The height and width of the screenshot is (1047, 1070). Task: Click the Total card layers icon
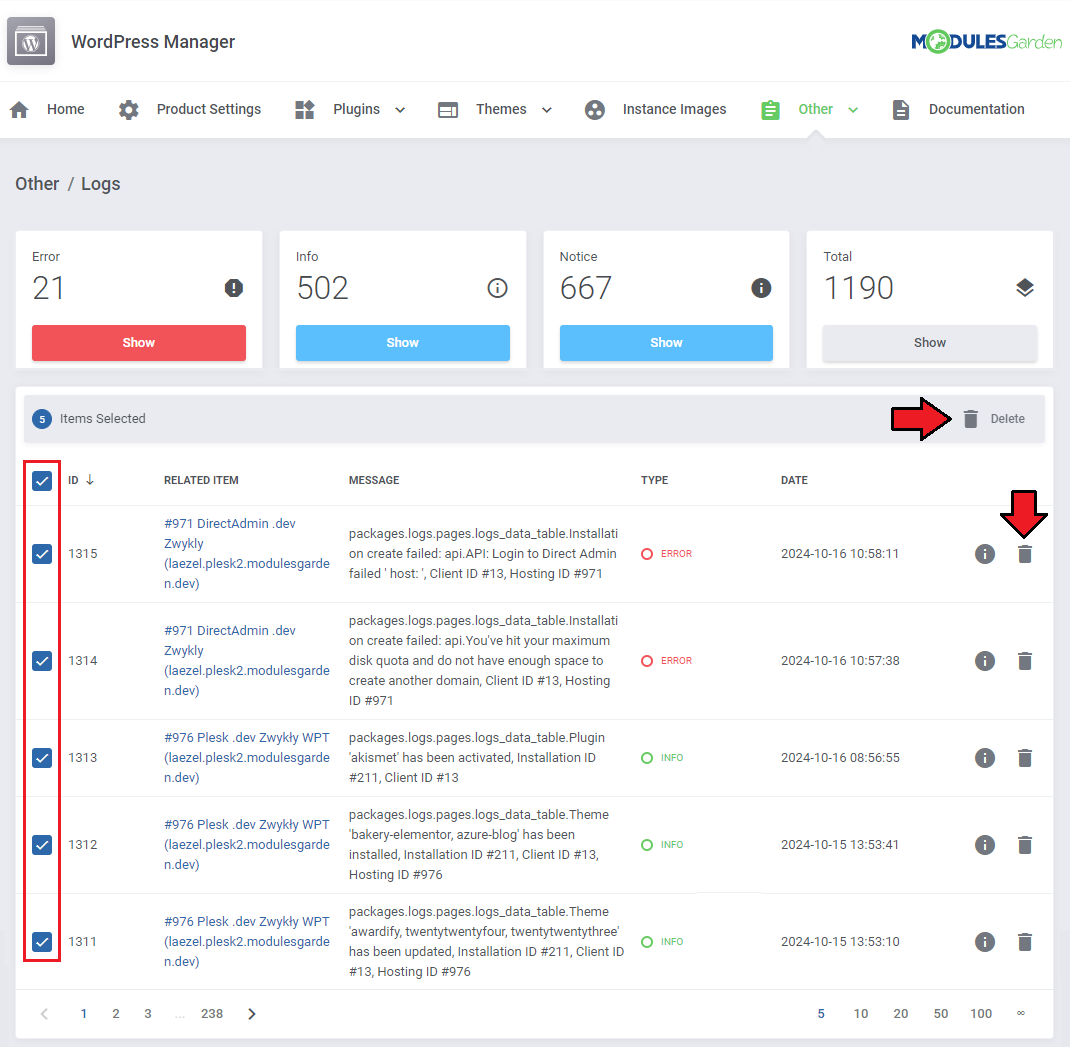click(1024, 288)
